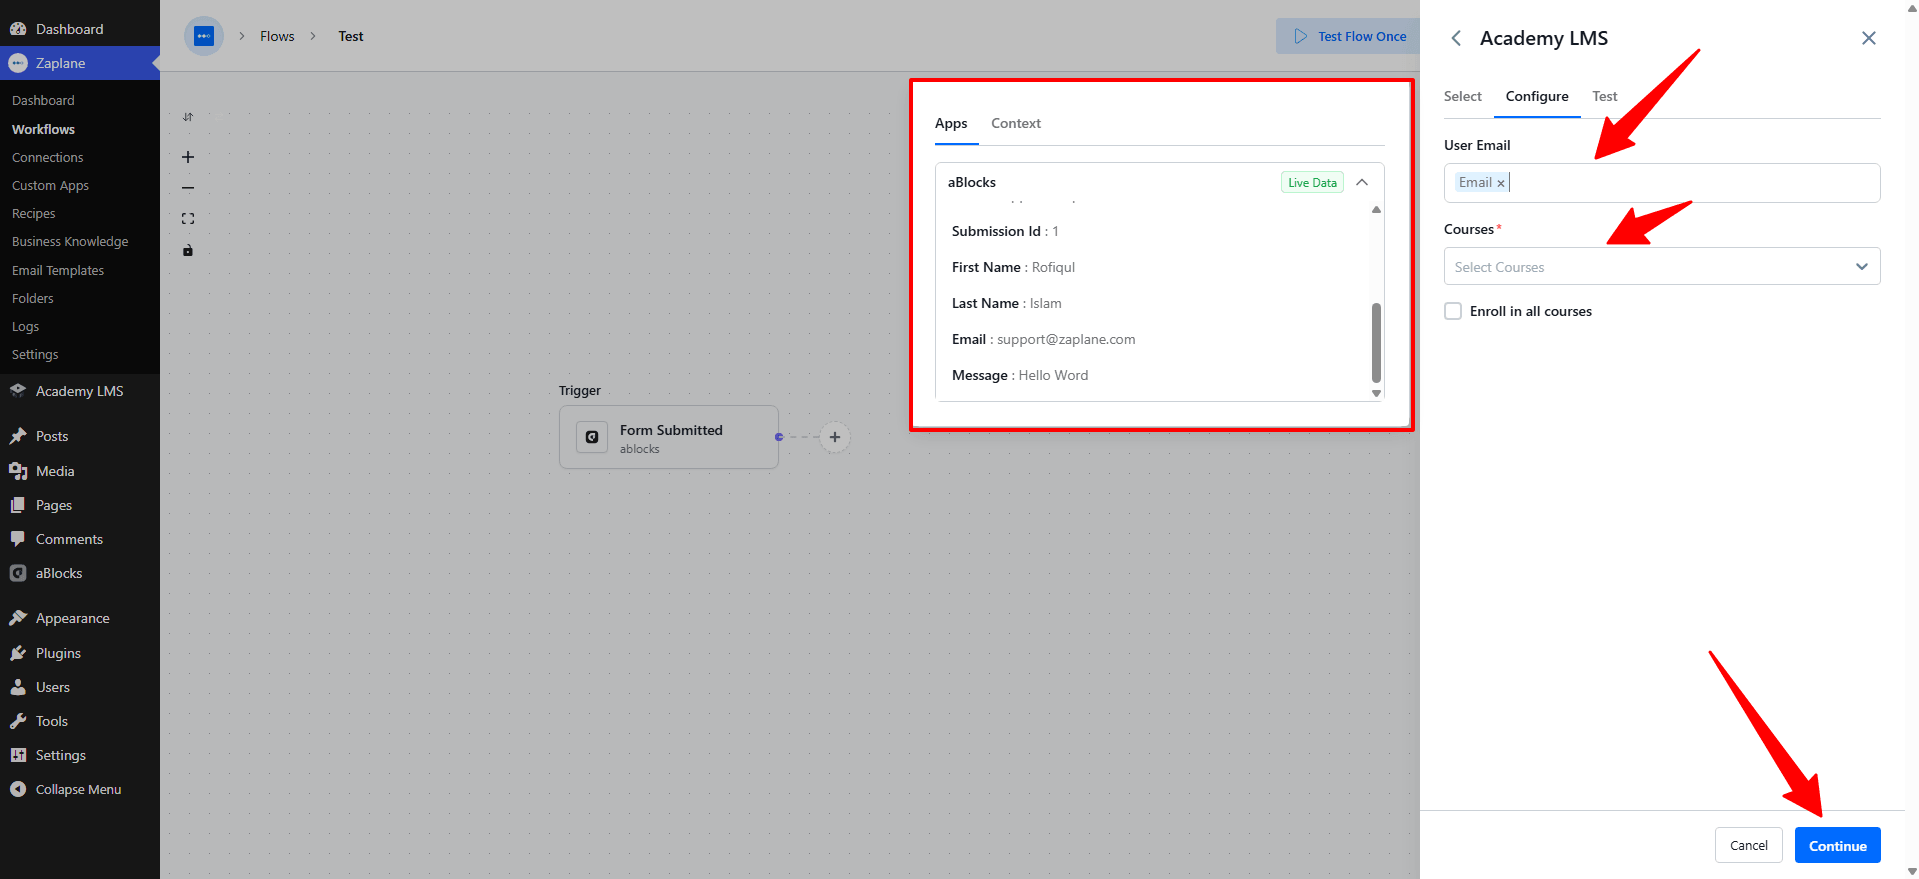Click the aBlocks data list scrollbar thumb

click(x=1376, y=343)
